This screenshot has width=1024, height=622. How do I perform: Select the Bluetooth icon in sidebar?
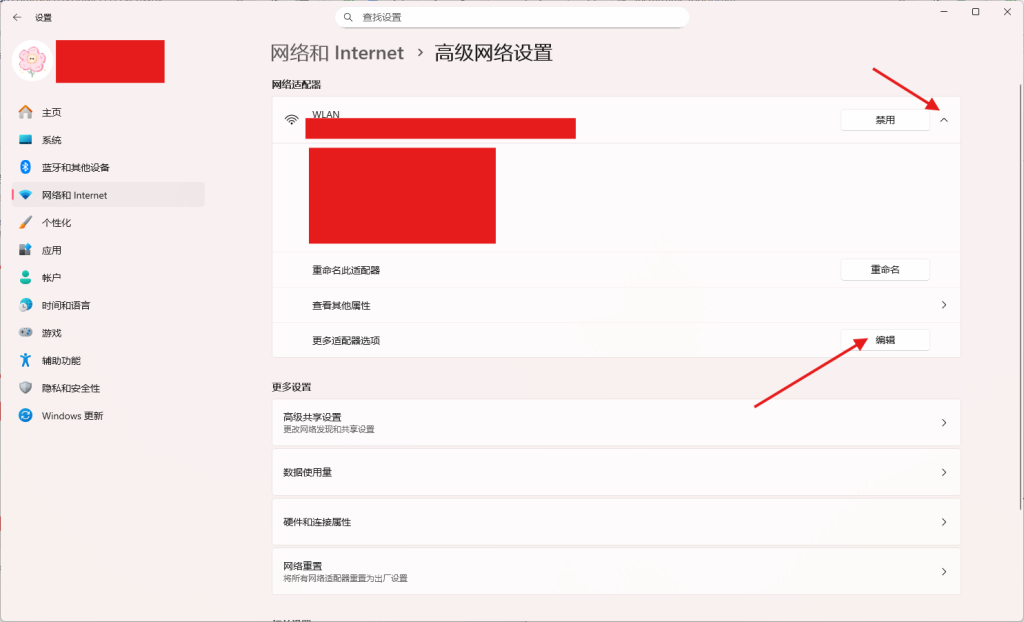point(26,167)
